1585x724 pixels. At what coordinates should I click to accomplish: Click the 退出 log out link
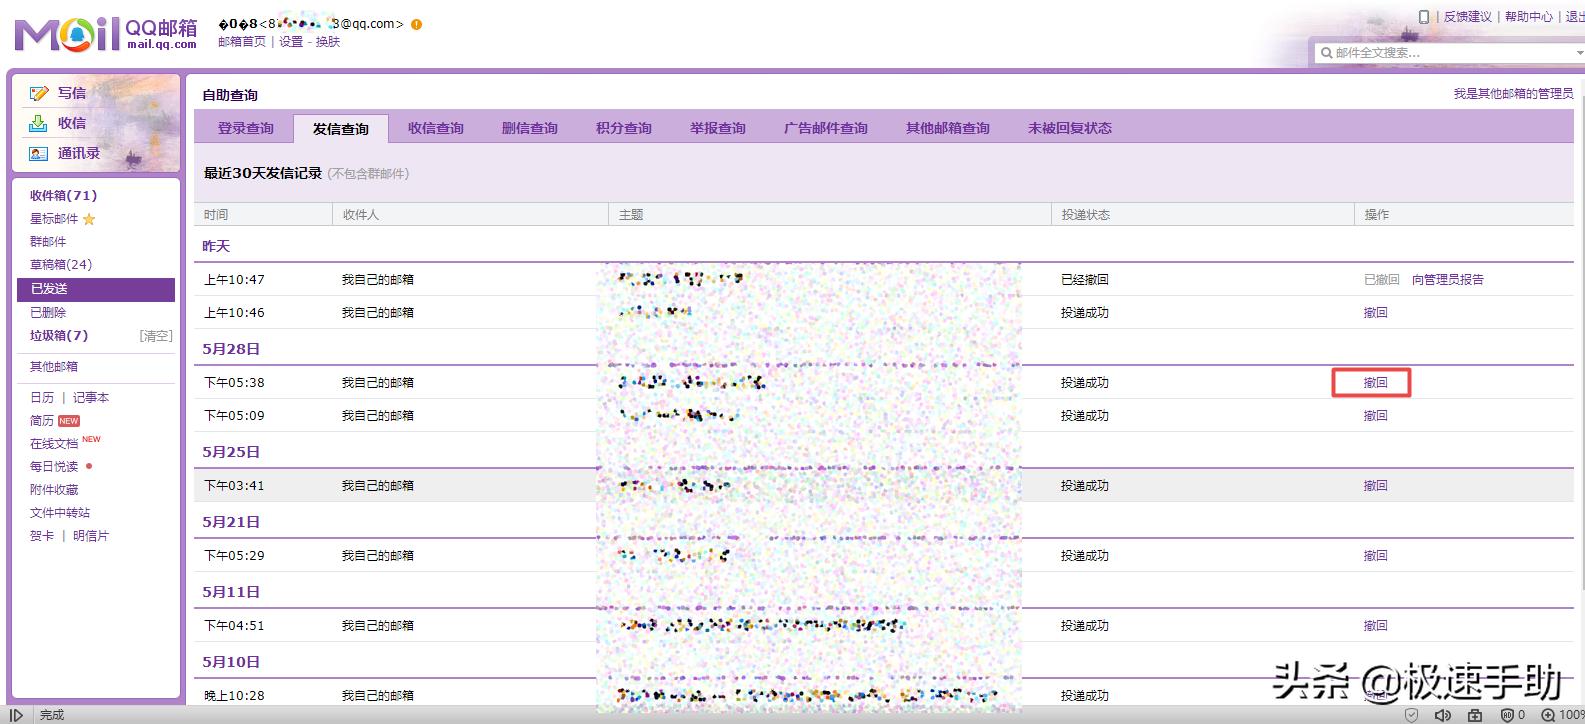coord(1575,17)
